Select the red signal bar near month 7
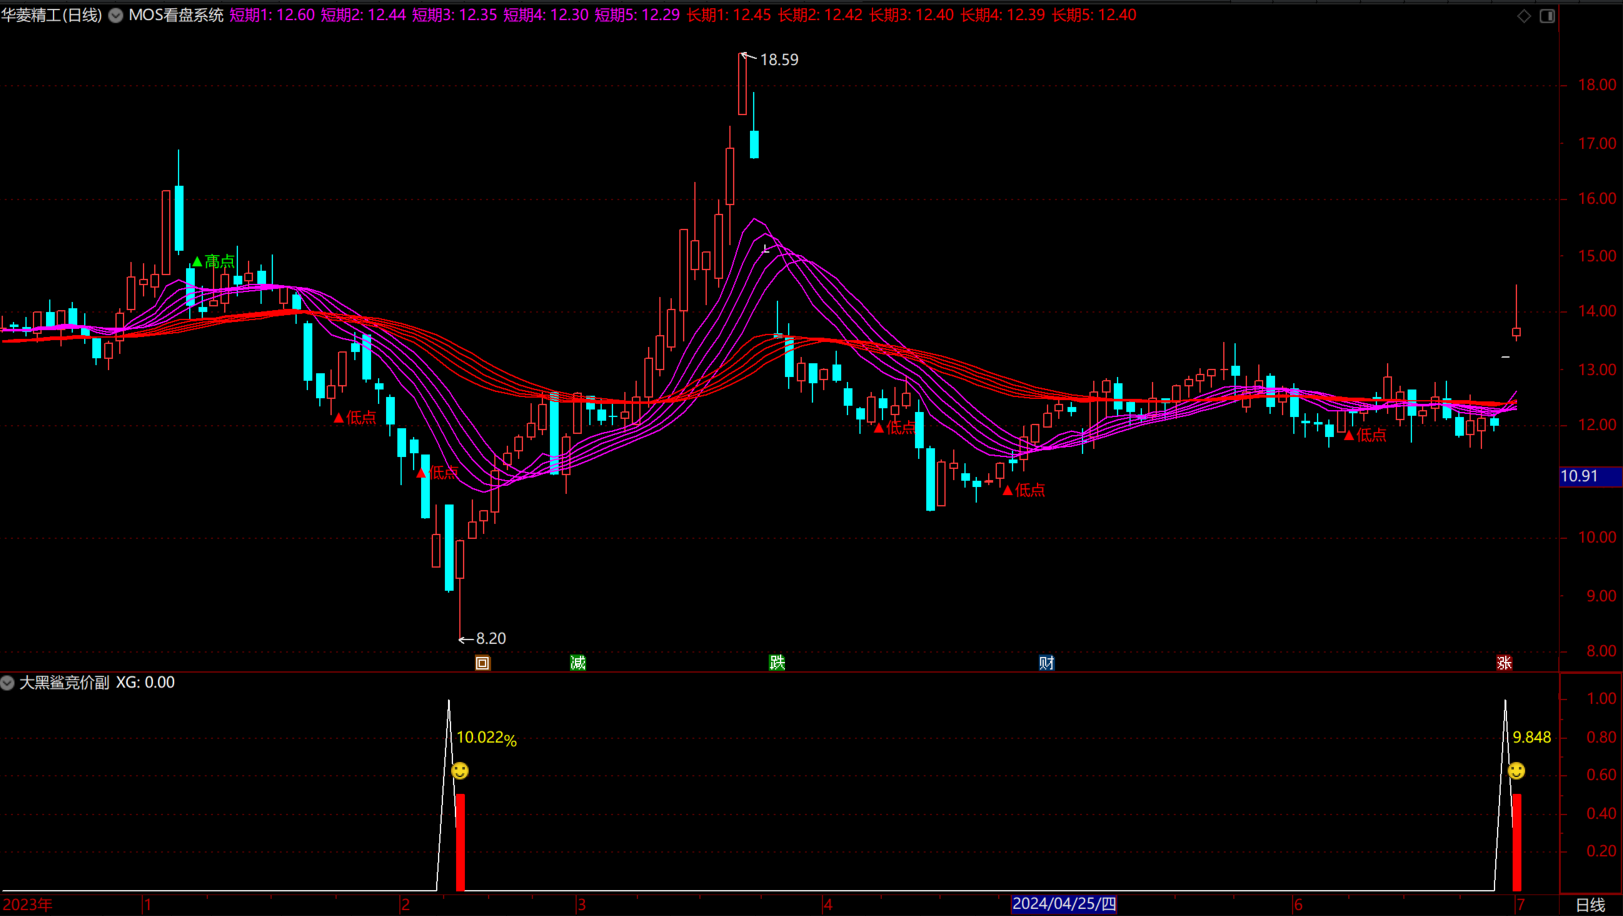Viewport: 1623px width, 916px height. tap(1517, 842)
